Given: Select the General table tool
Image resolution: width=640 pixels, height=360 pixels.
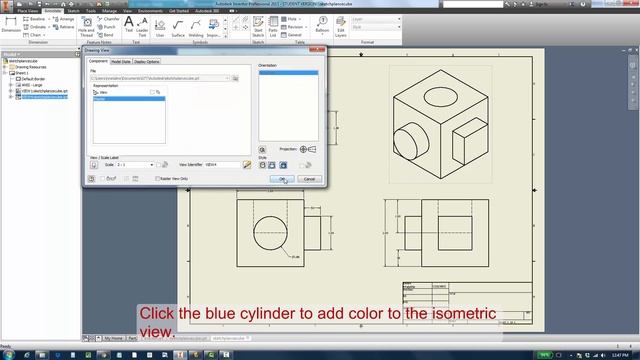Looking at the screenshot, I should tap(291, 35).
